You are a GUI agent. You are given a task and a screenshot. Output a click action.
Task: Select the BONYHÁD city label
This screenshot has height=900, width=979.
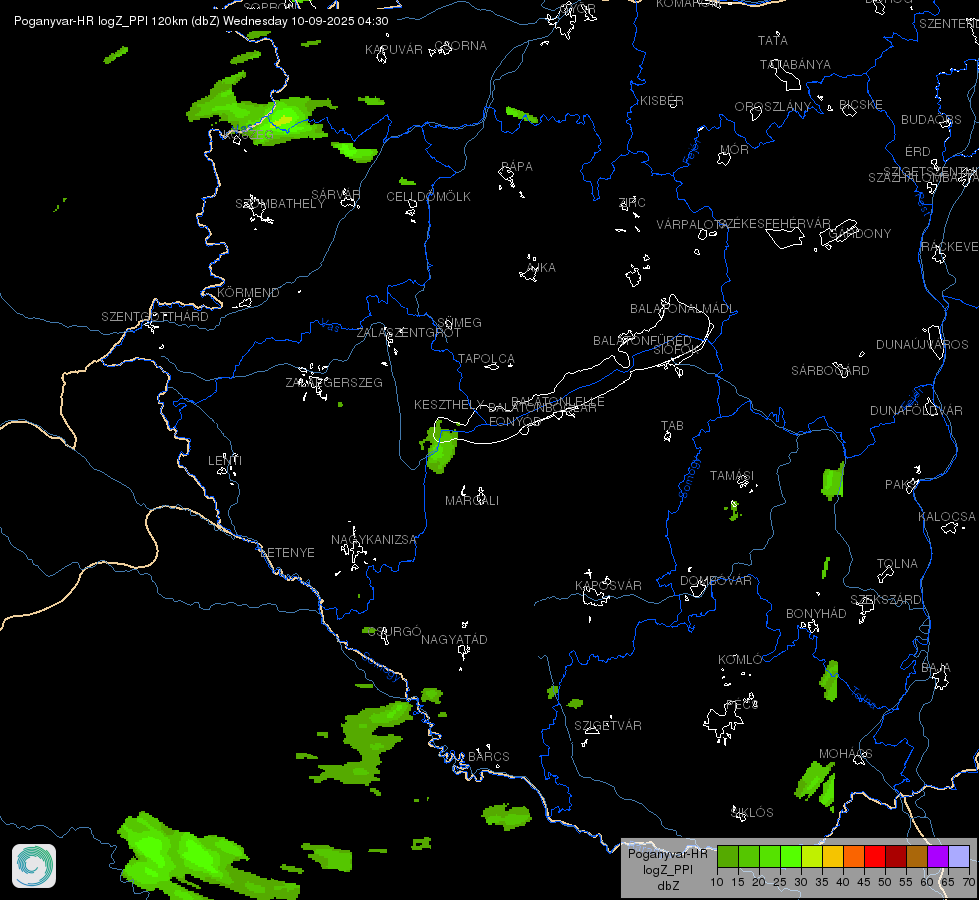coord(816,613)
